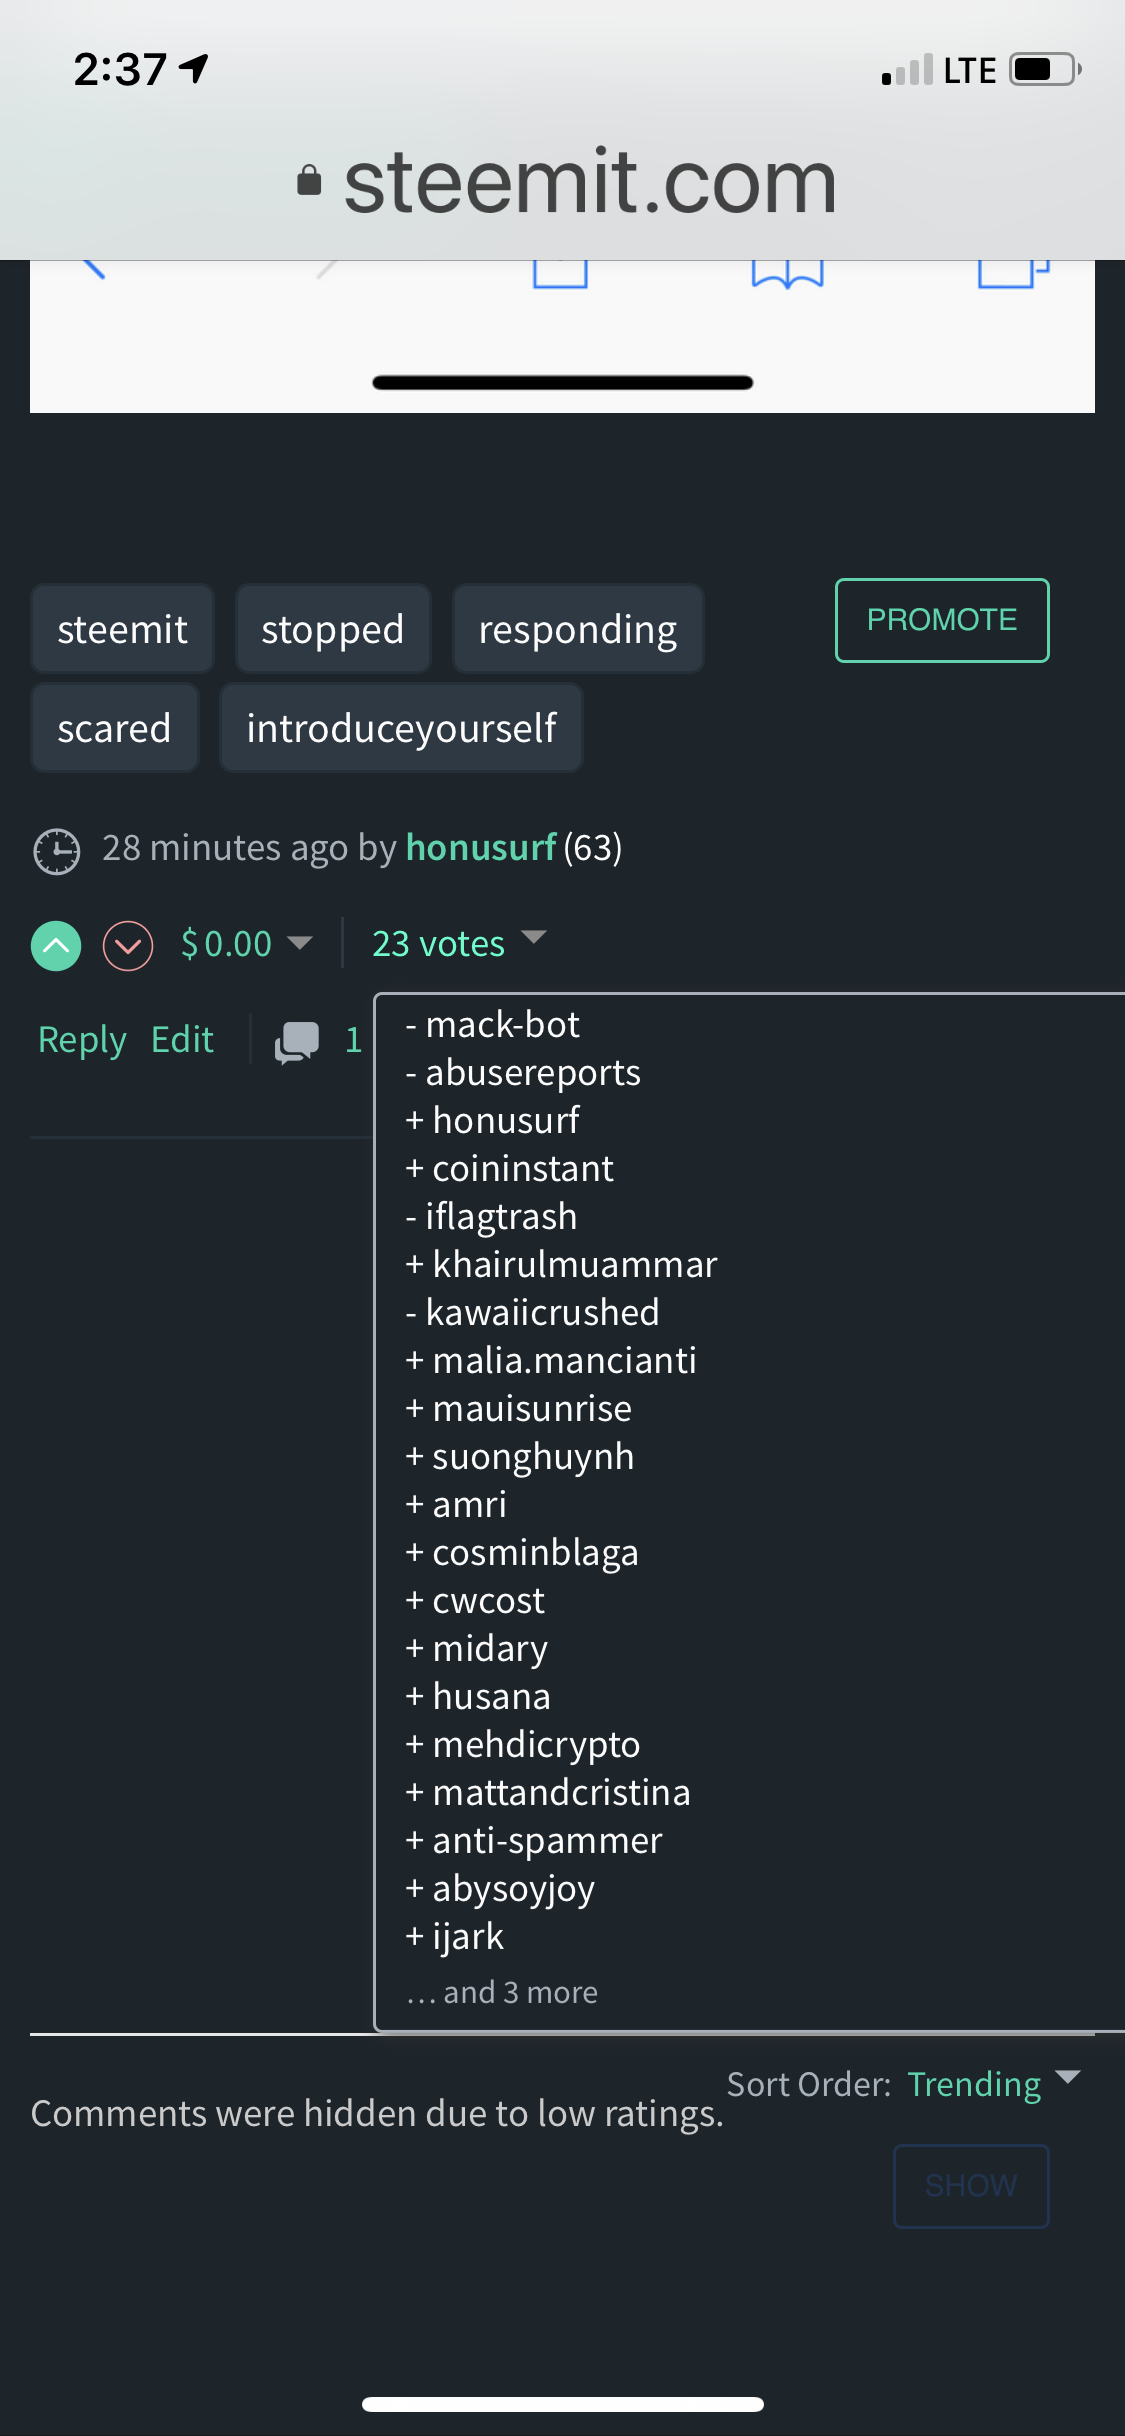This screenshot has width=1125, height=2436.
Task: Select the introduceyourself tag
Action: point(401,728)
